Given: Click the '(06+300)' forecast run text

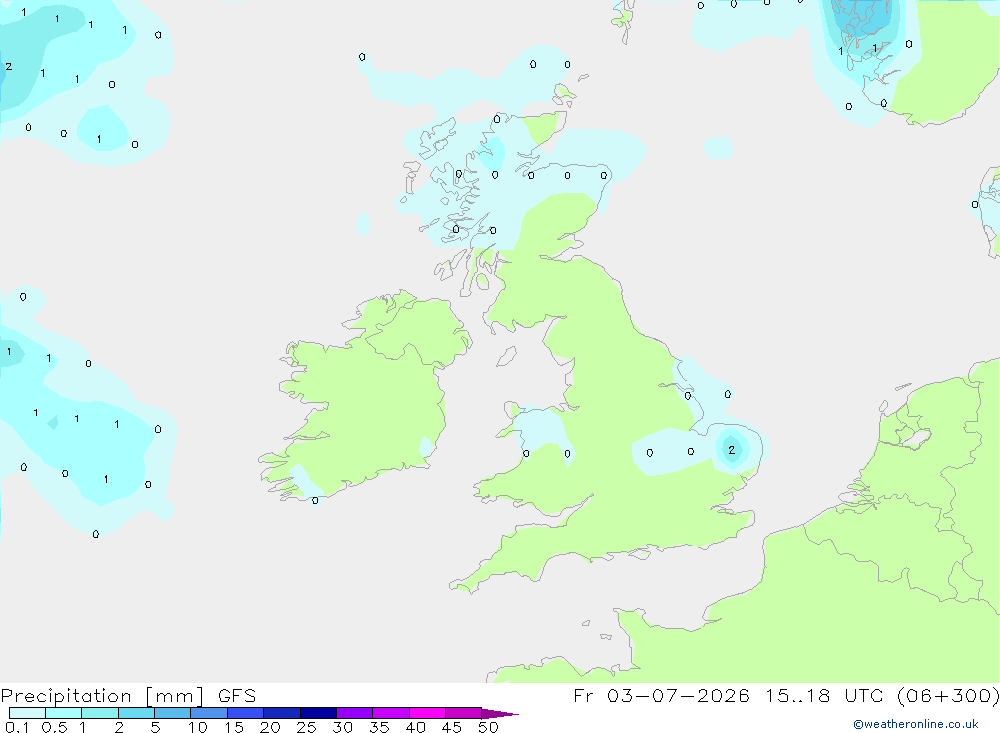Looking at the screenshot, I should tap(948, 695).
